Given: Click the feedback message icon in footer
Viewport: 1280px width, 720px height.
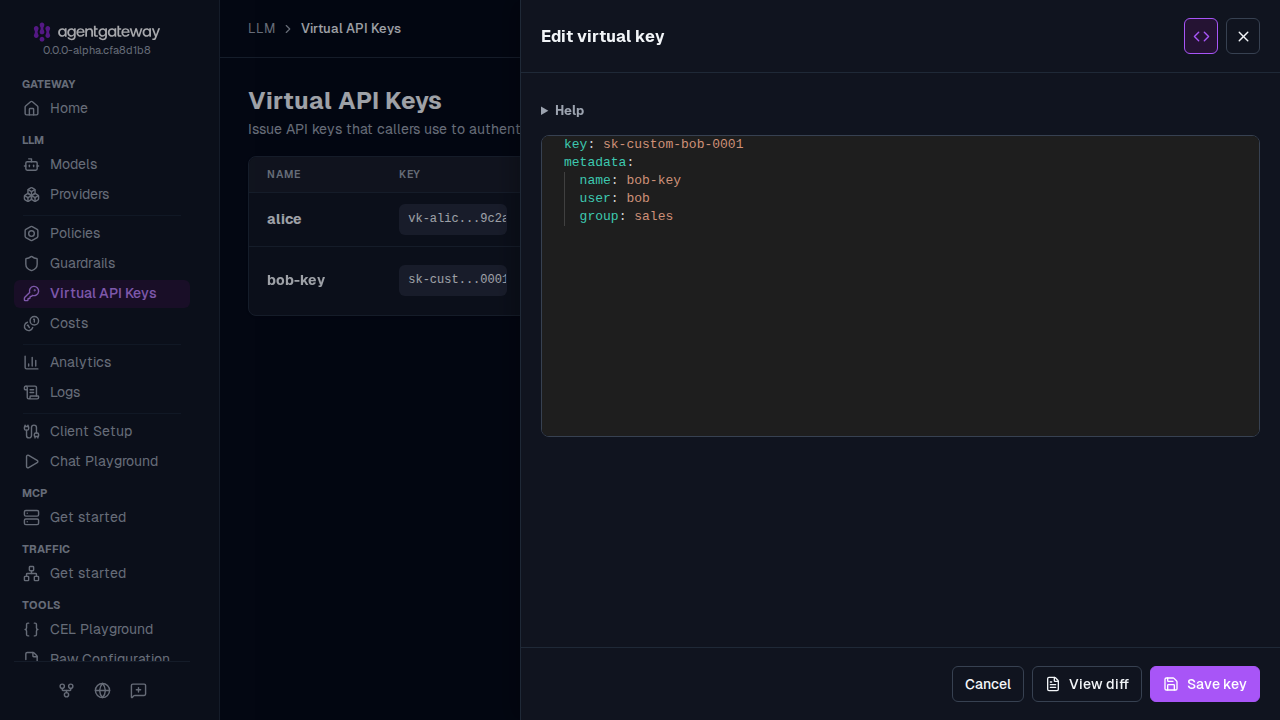Looking at the screenshot, I should [139, 690].
